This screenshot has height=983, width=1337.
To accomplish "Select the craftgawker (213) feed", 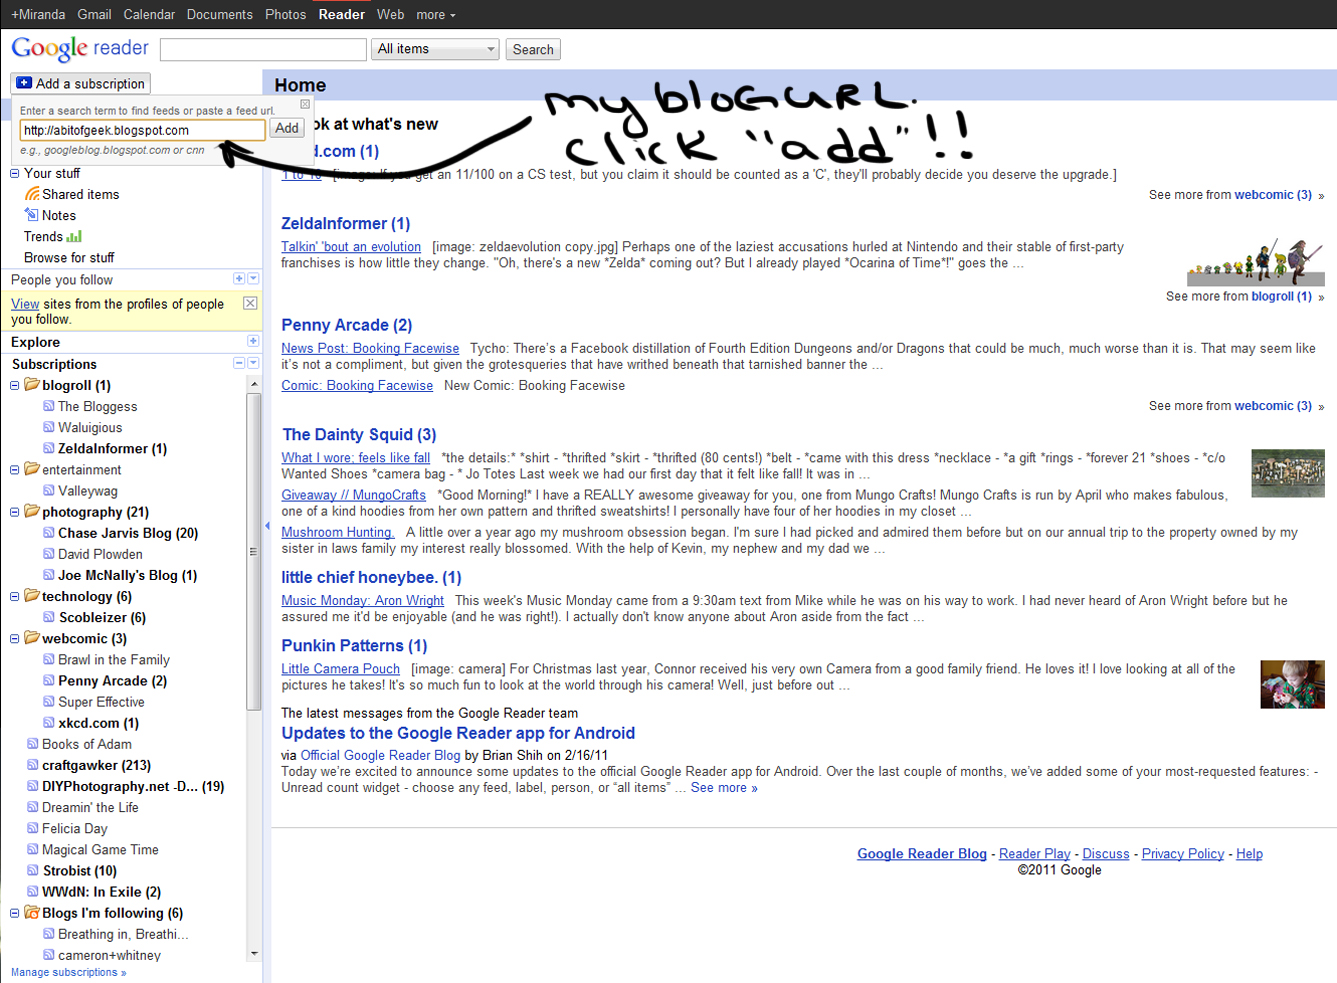I will coord(96,765).
